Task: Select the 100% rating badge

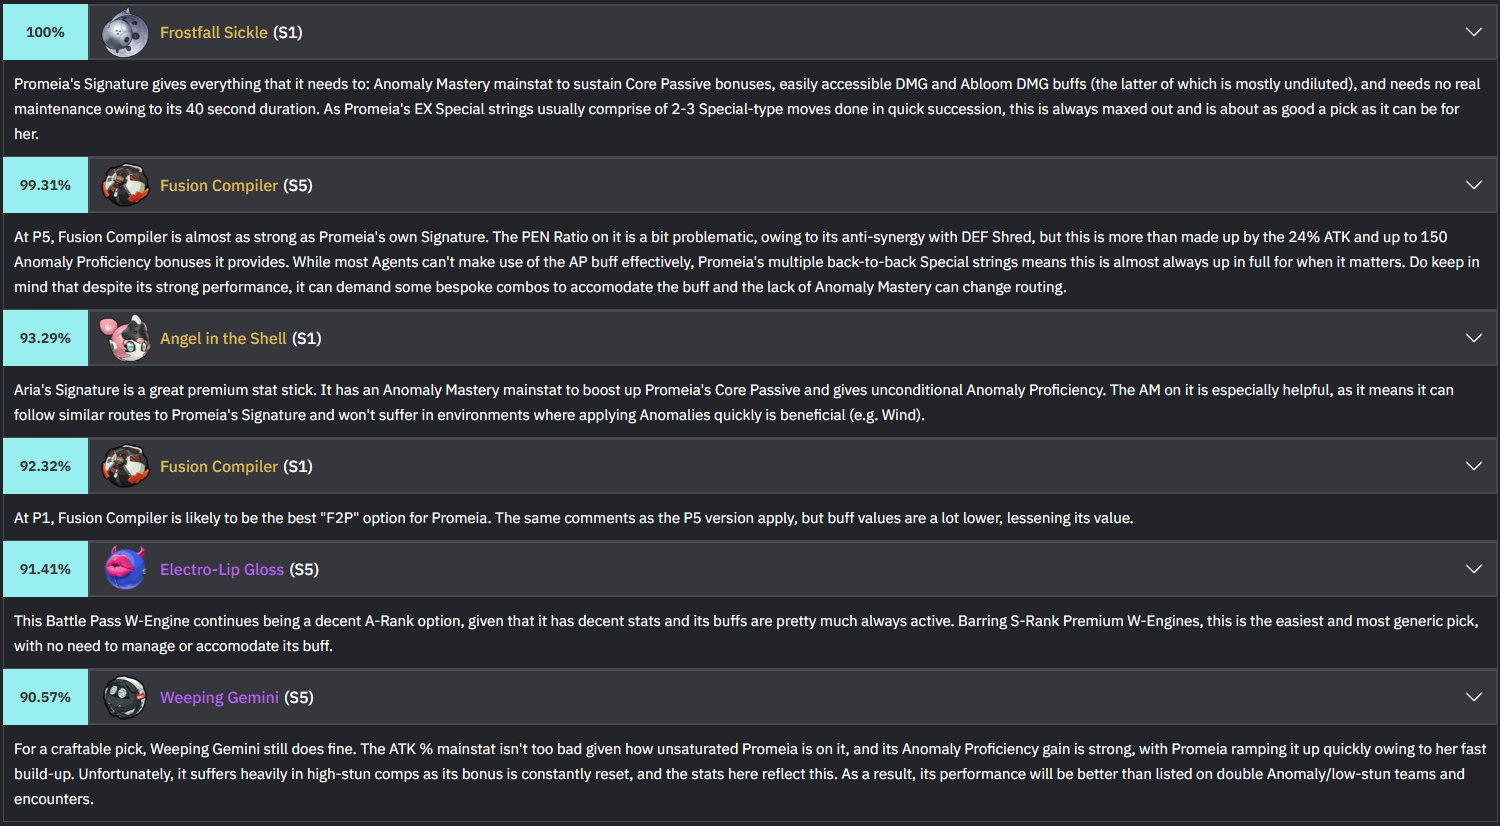Action: point(45,32)
